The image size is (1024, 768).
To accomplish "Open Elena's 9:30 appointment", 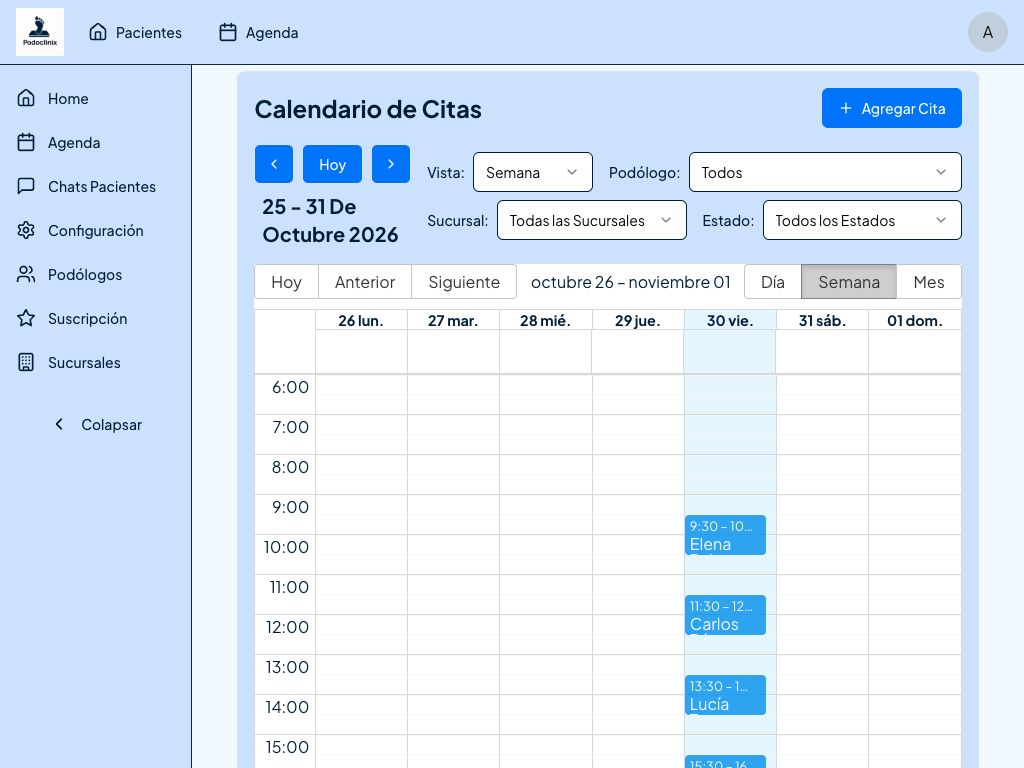I will 726,535.
